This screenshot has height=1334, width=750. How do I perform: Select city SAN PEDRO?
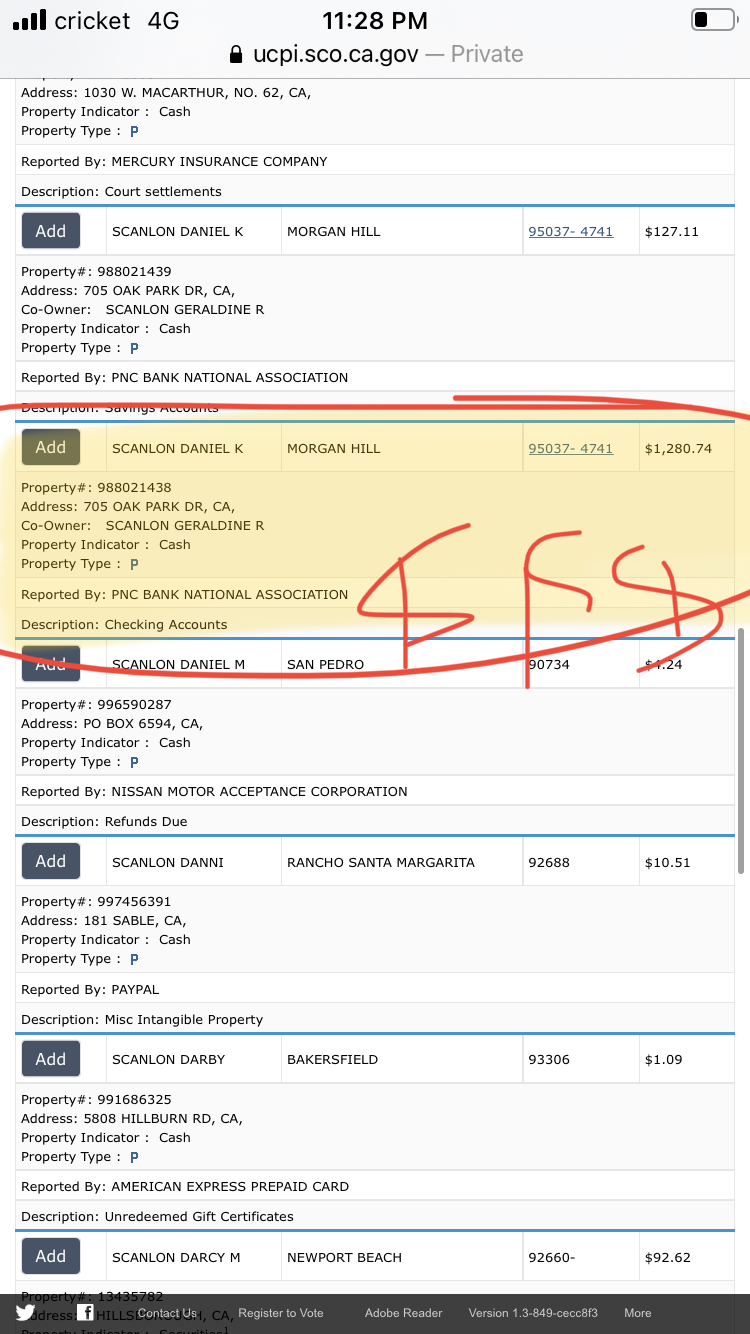coord(325,664)
